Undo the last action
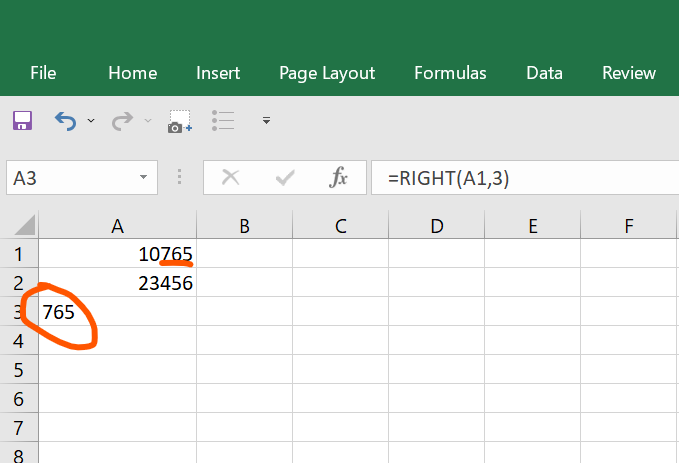Screen dimensions: 679x463 [x=65, y=120]
